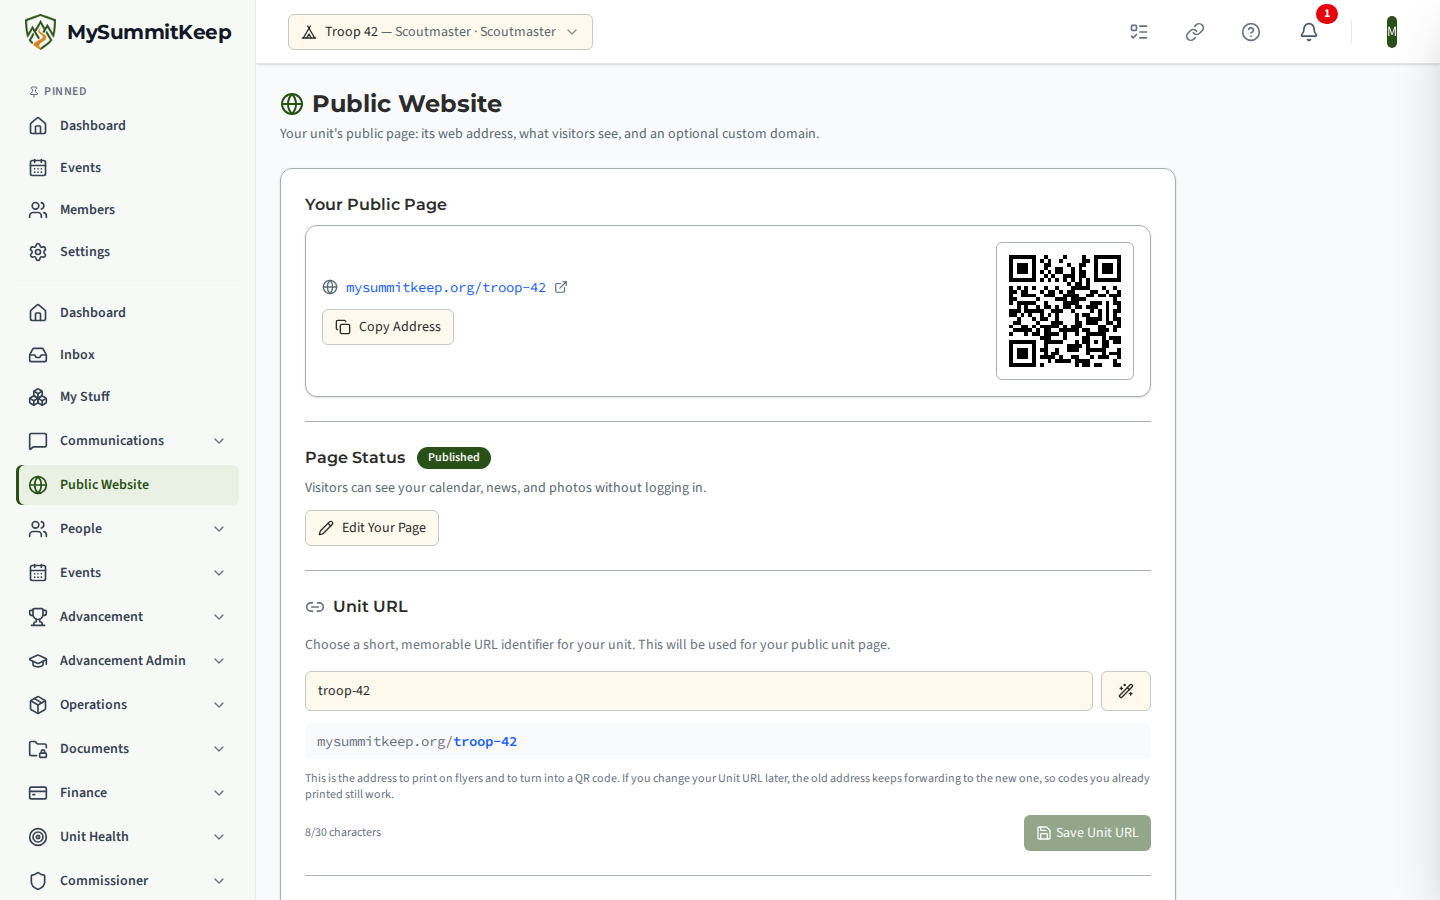The height and width of the screenshot is (900, 1440).
Task: Click the Operations box icon
Action: coord(38,705)
